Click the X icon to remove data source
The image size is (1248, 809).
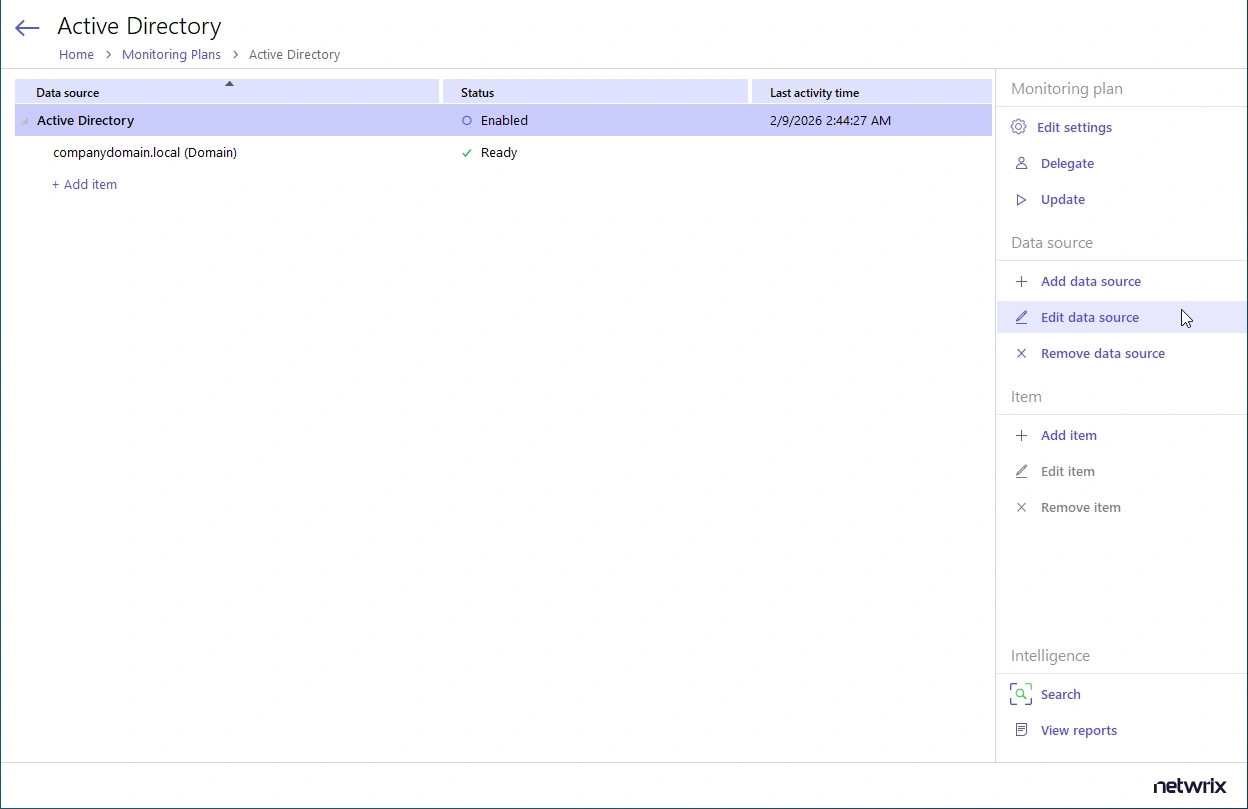coord(1021,353)
